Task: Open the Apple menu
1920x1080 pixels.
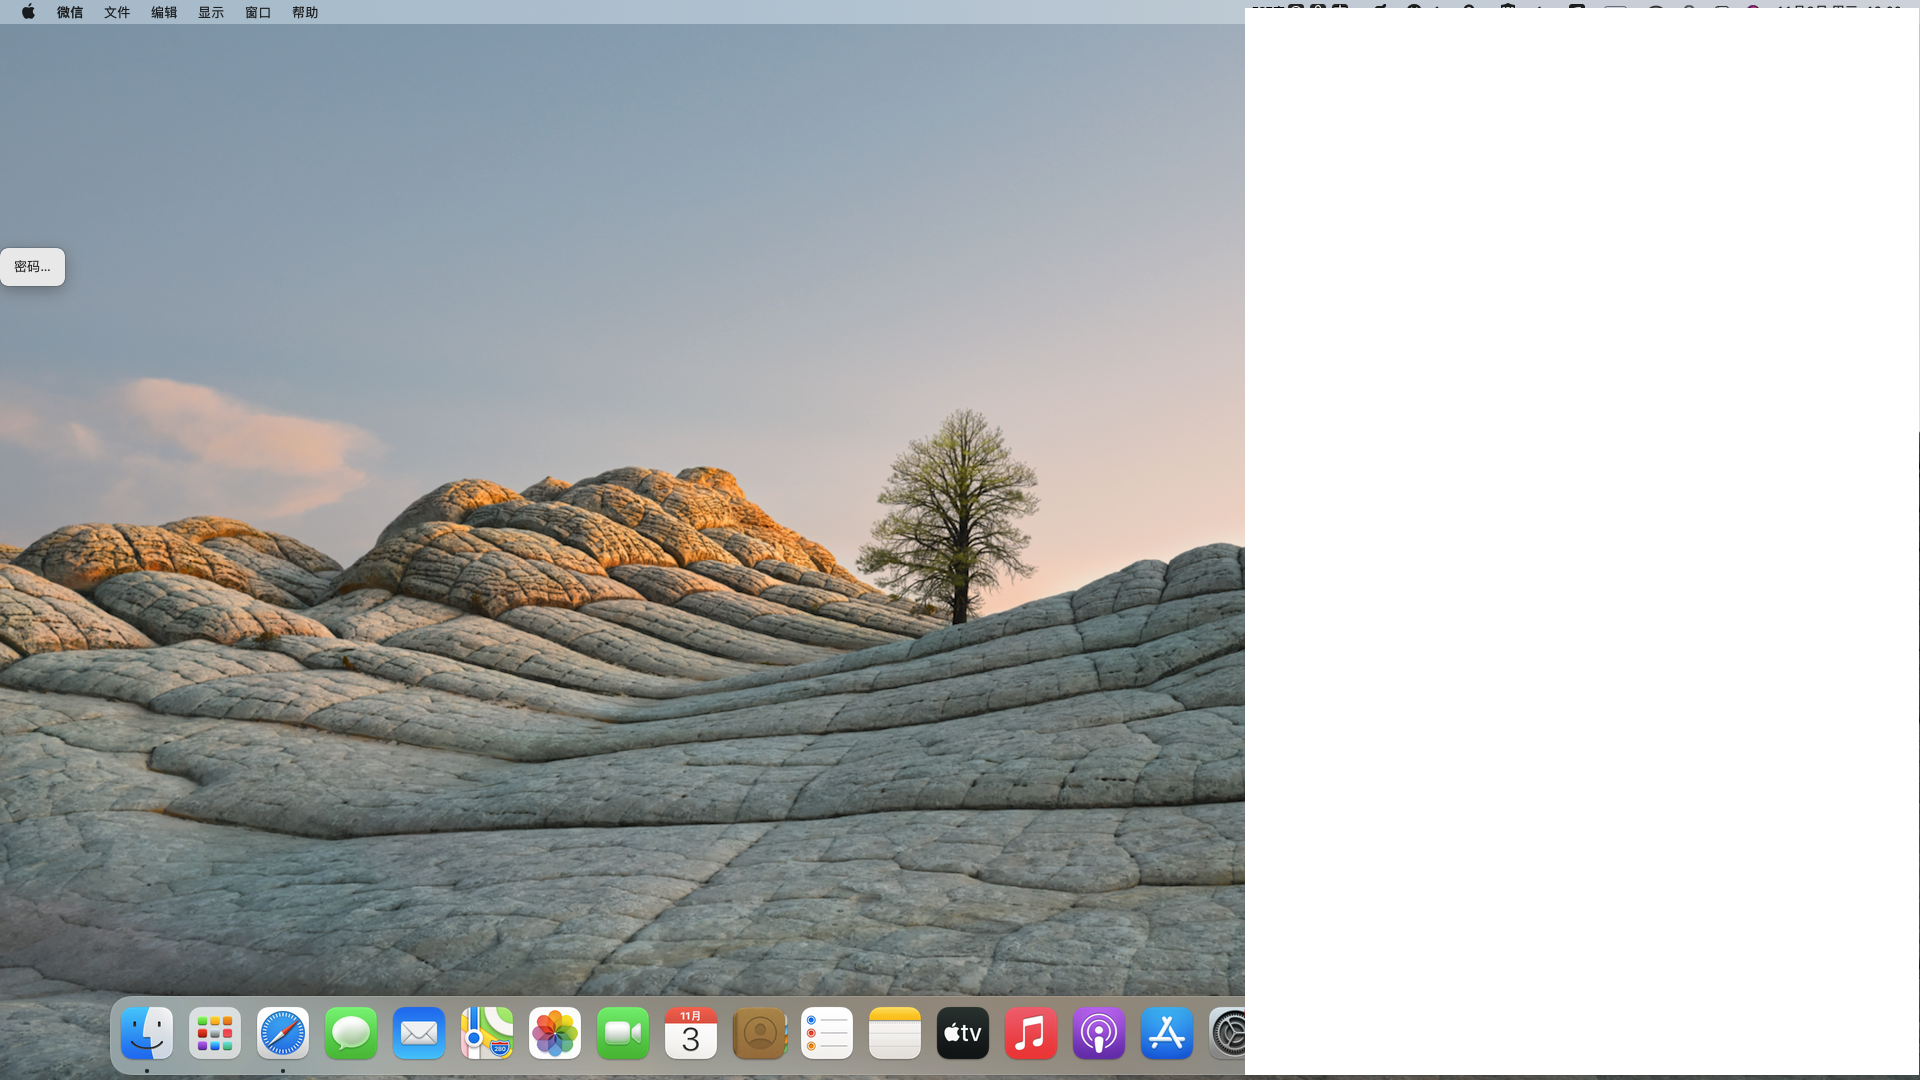Action: point(28,12)
